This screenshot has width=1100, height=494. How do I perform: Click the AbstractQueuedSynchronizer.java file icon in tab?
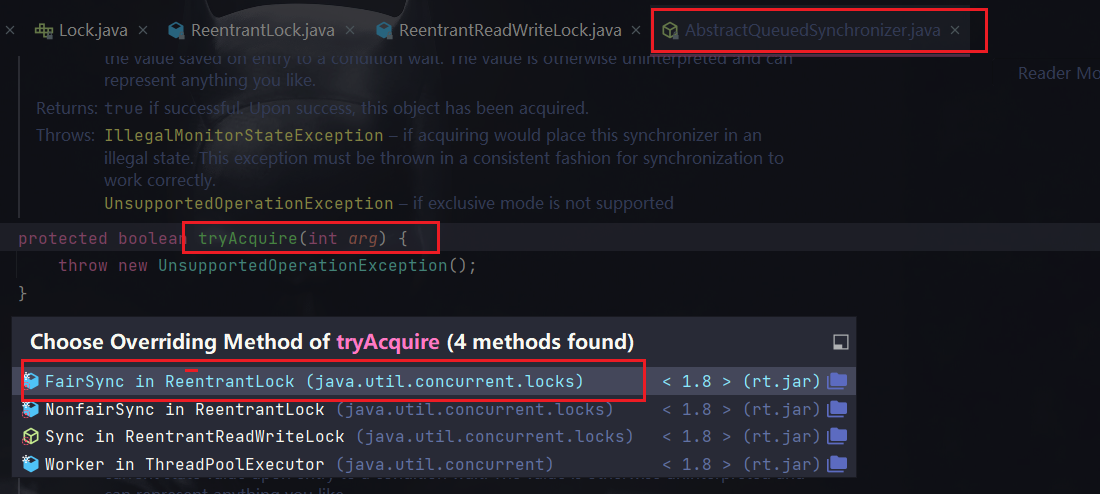click(x=670, y=30)
